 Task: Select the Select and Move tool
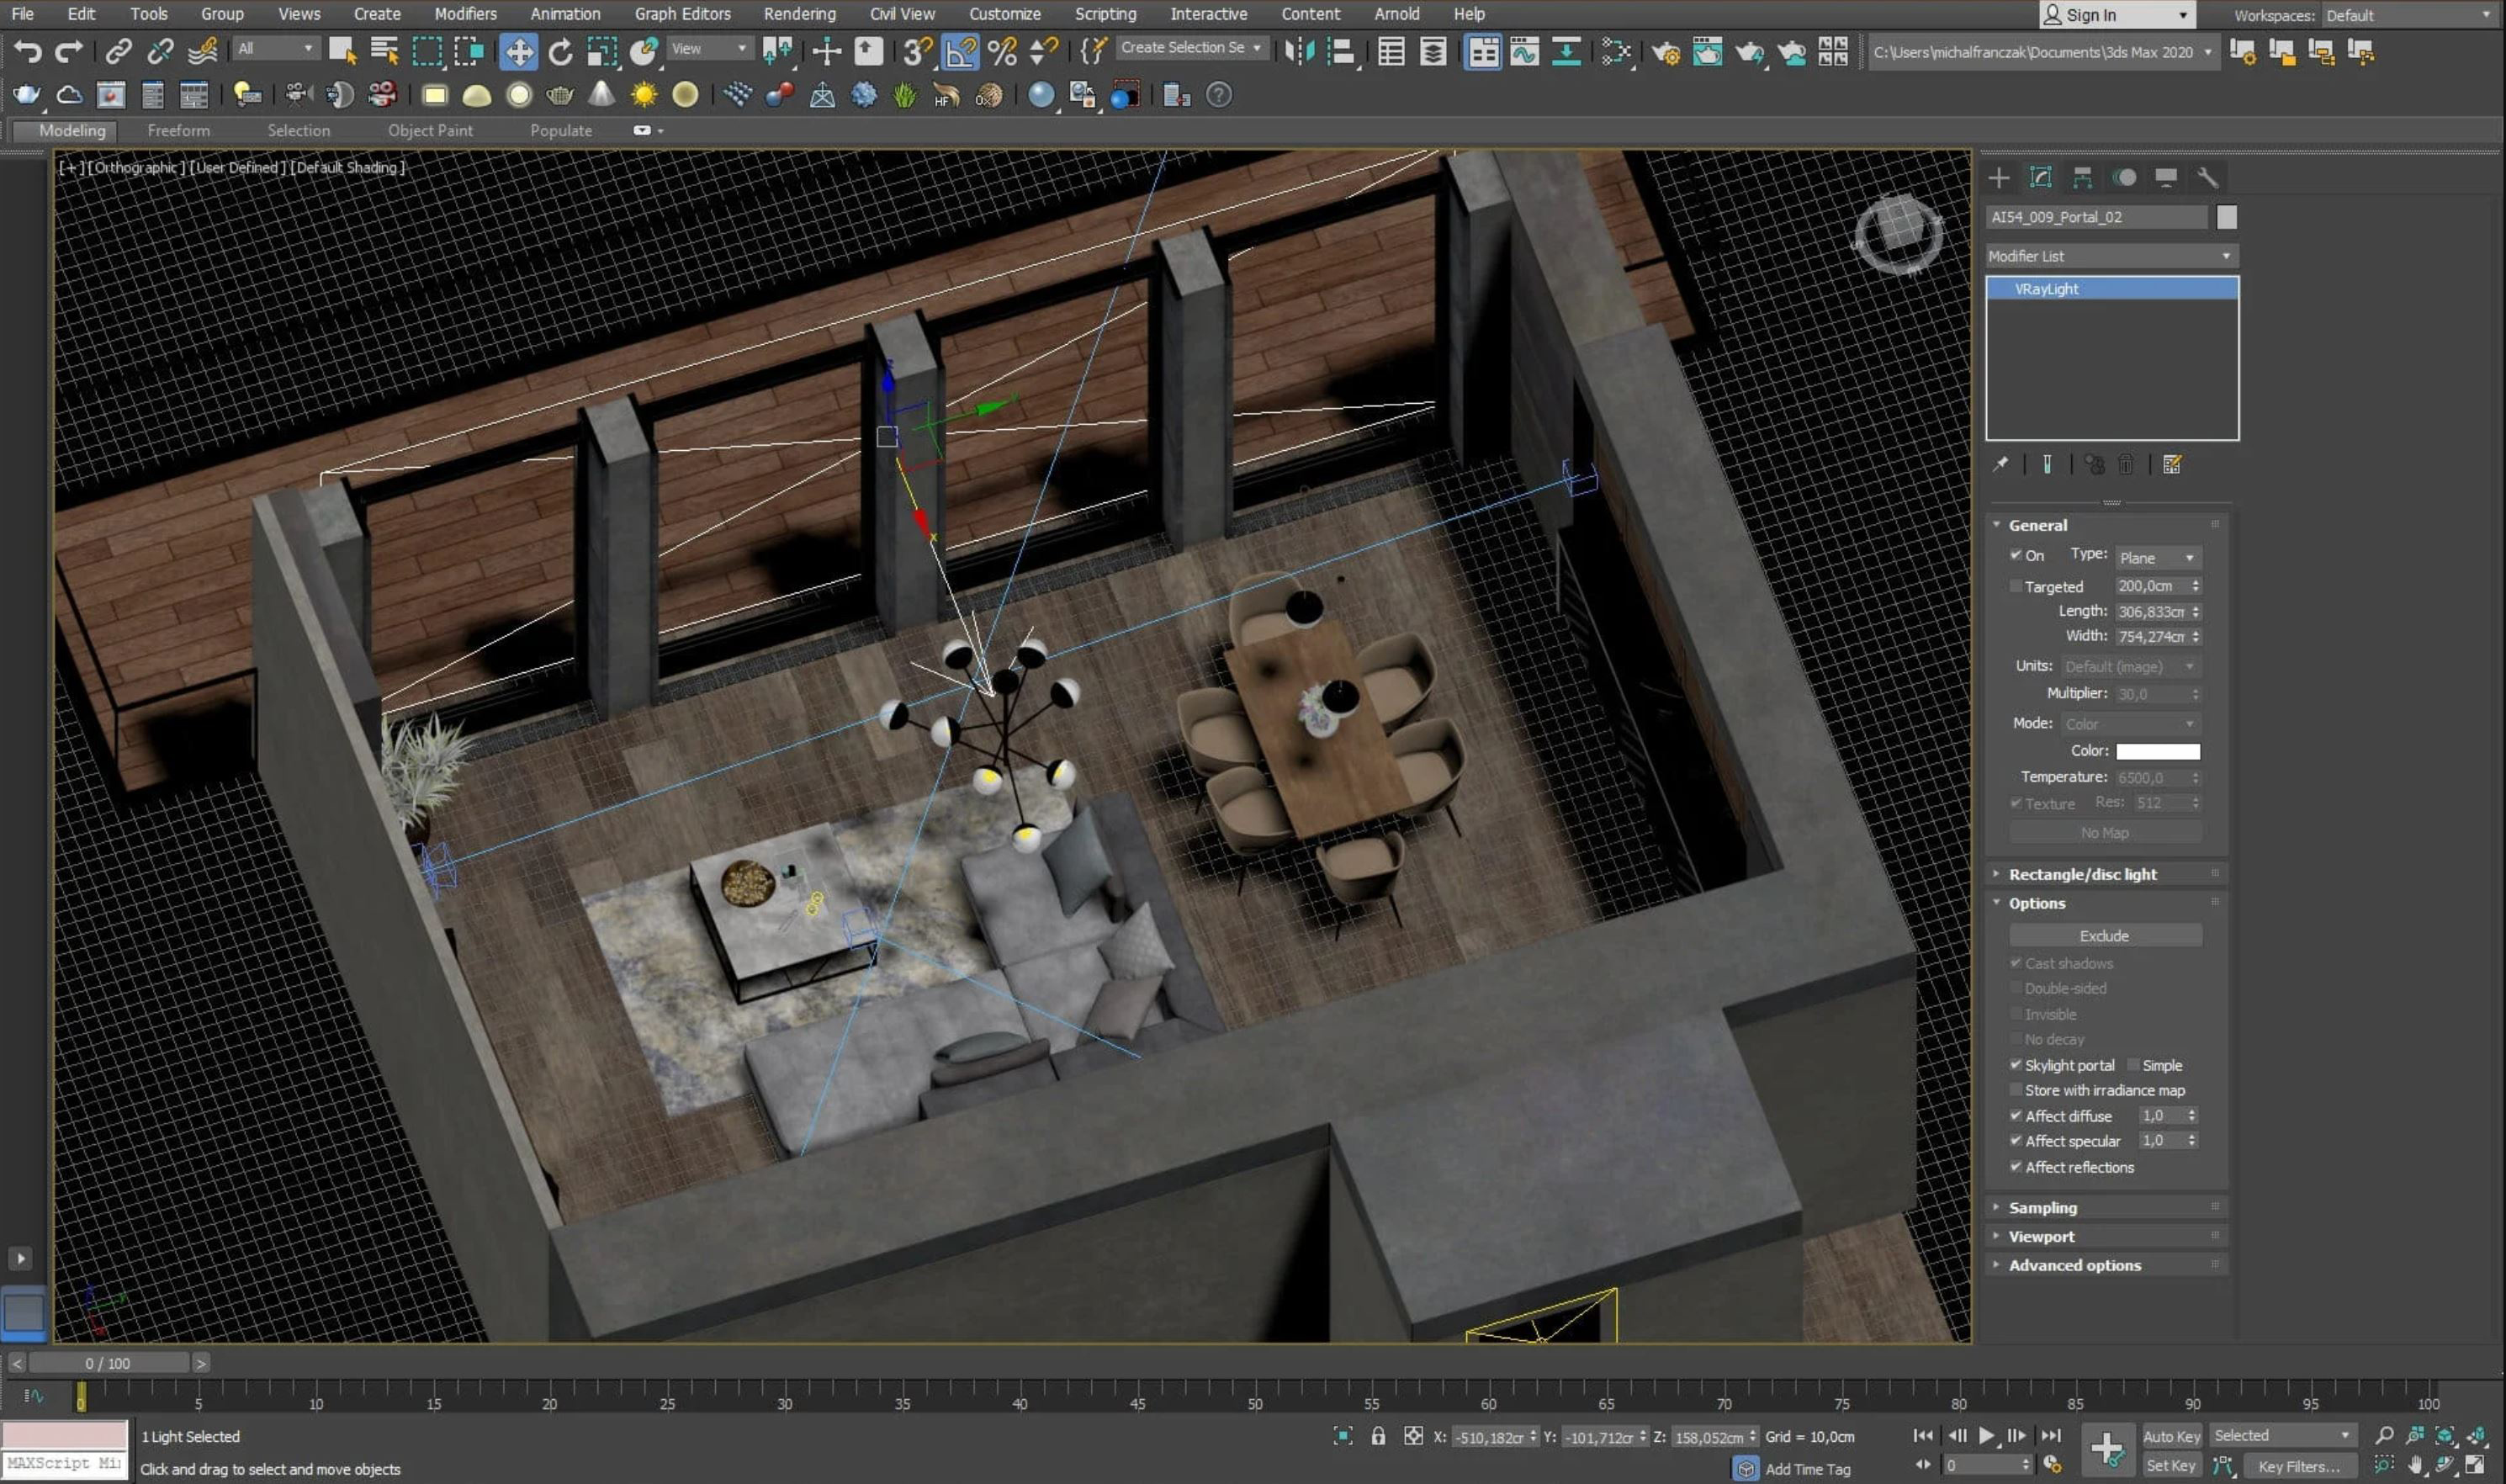click(x=518, y=51)
